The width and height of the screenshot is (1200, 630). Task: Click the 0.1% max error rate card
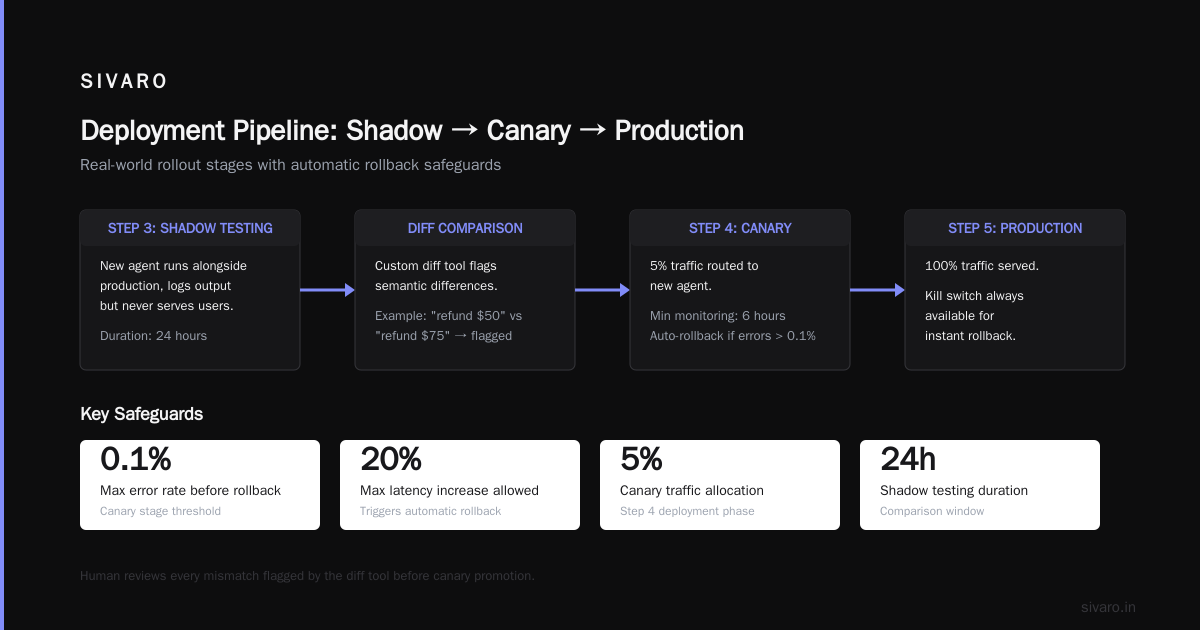point(200,485)
